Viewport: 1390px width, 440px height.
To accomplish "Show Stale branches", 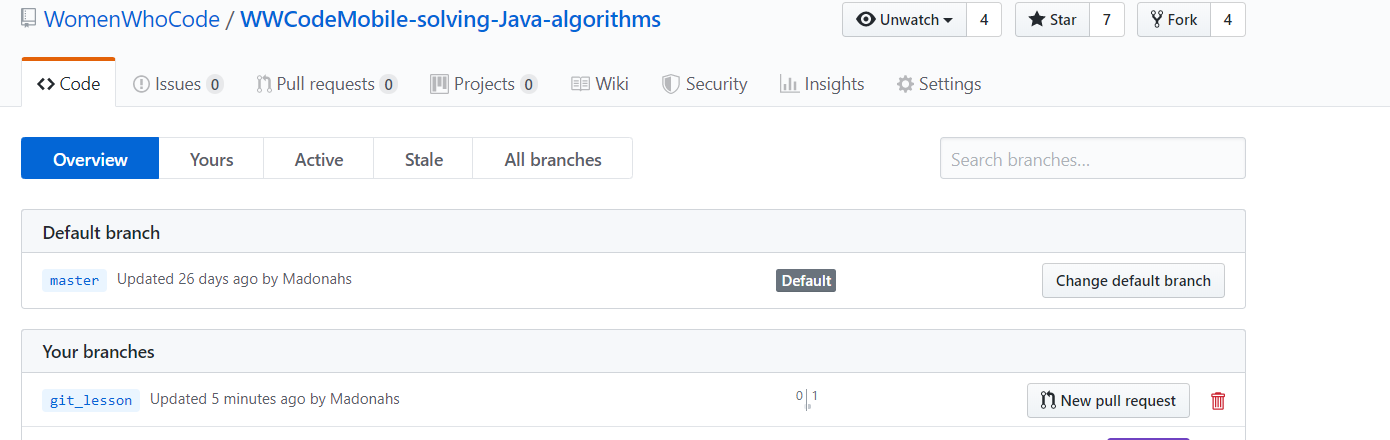I will coord(424,159).
